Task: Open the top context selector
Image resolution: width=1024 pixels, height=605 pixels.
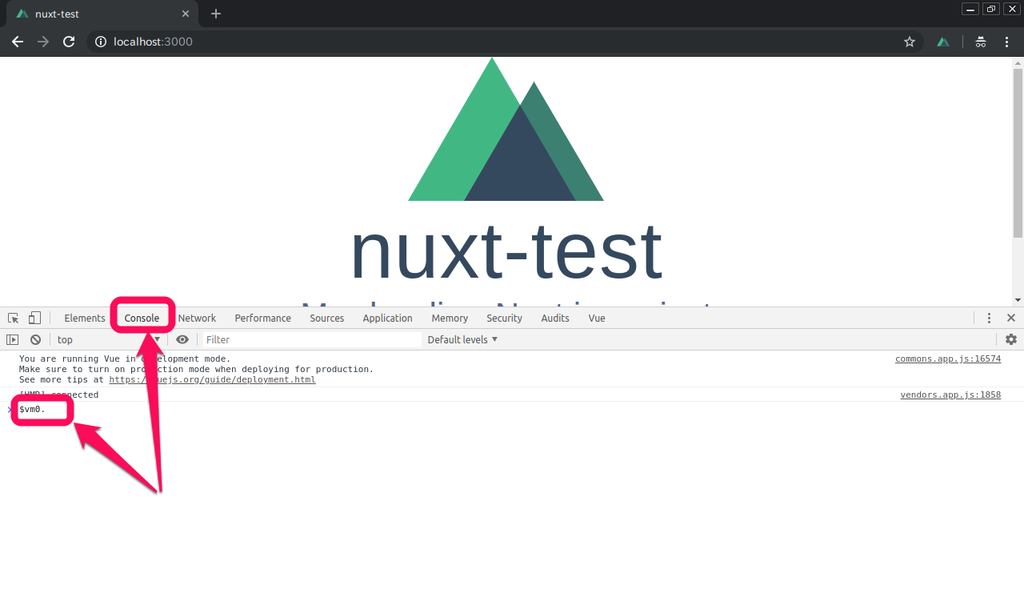Action: (108, 340)
